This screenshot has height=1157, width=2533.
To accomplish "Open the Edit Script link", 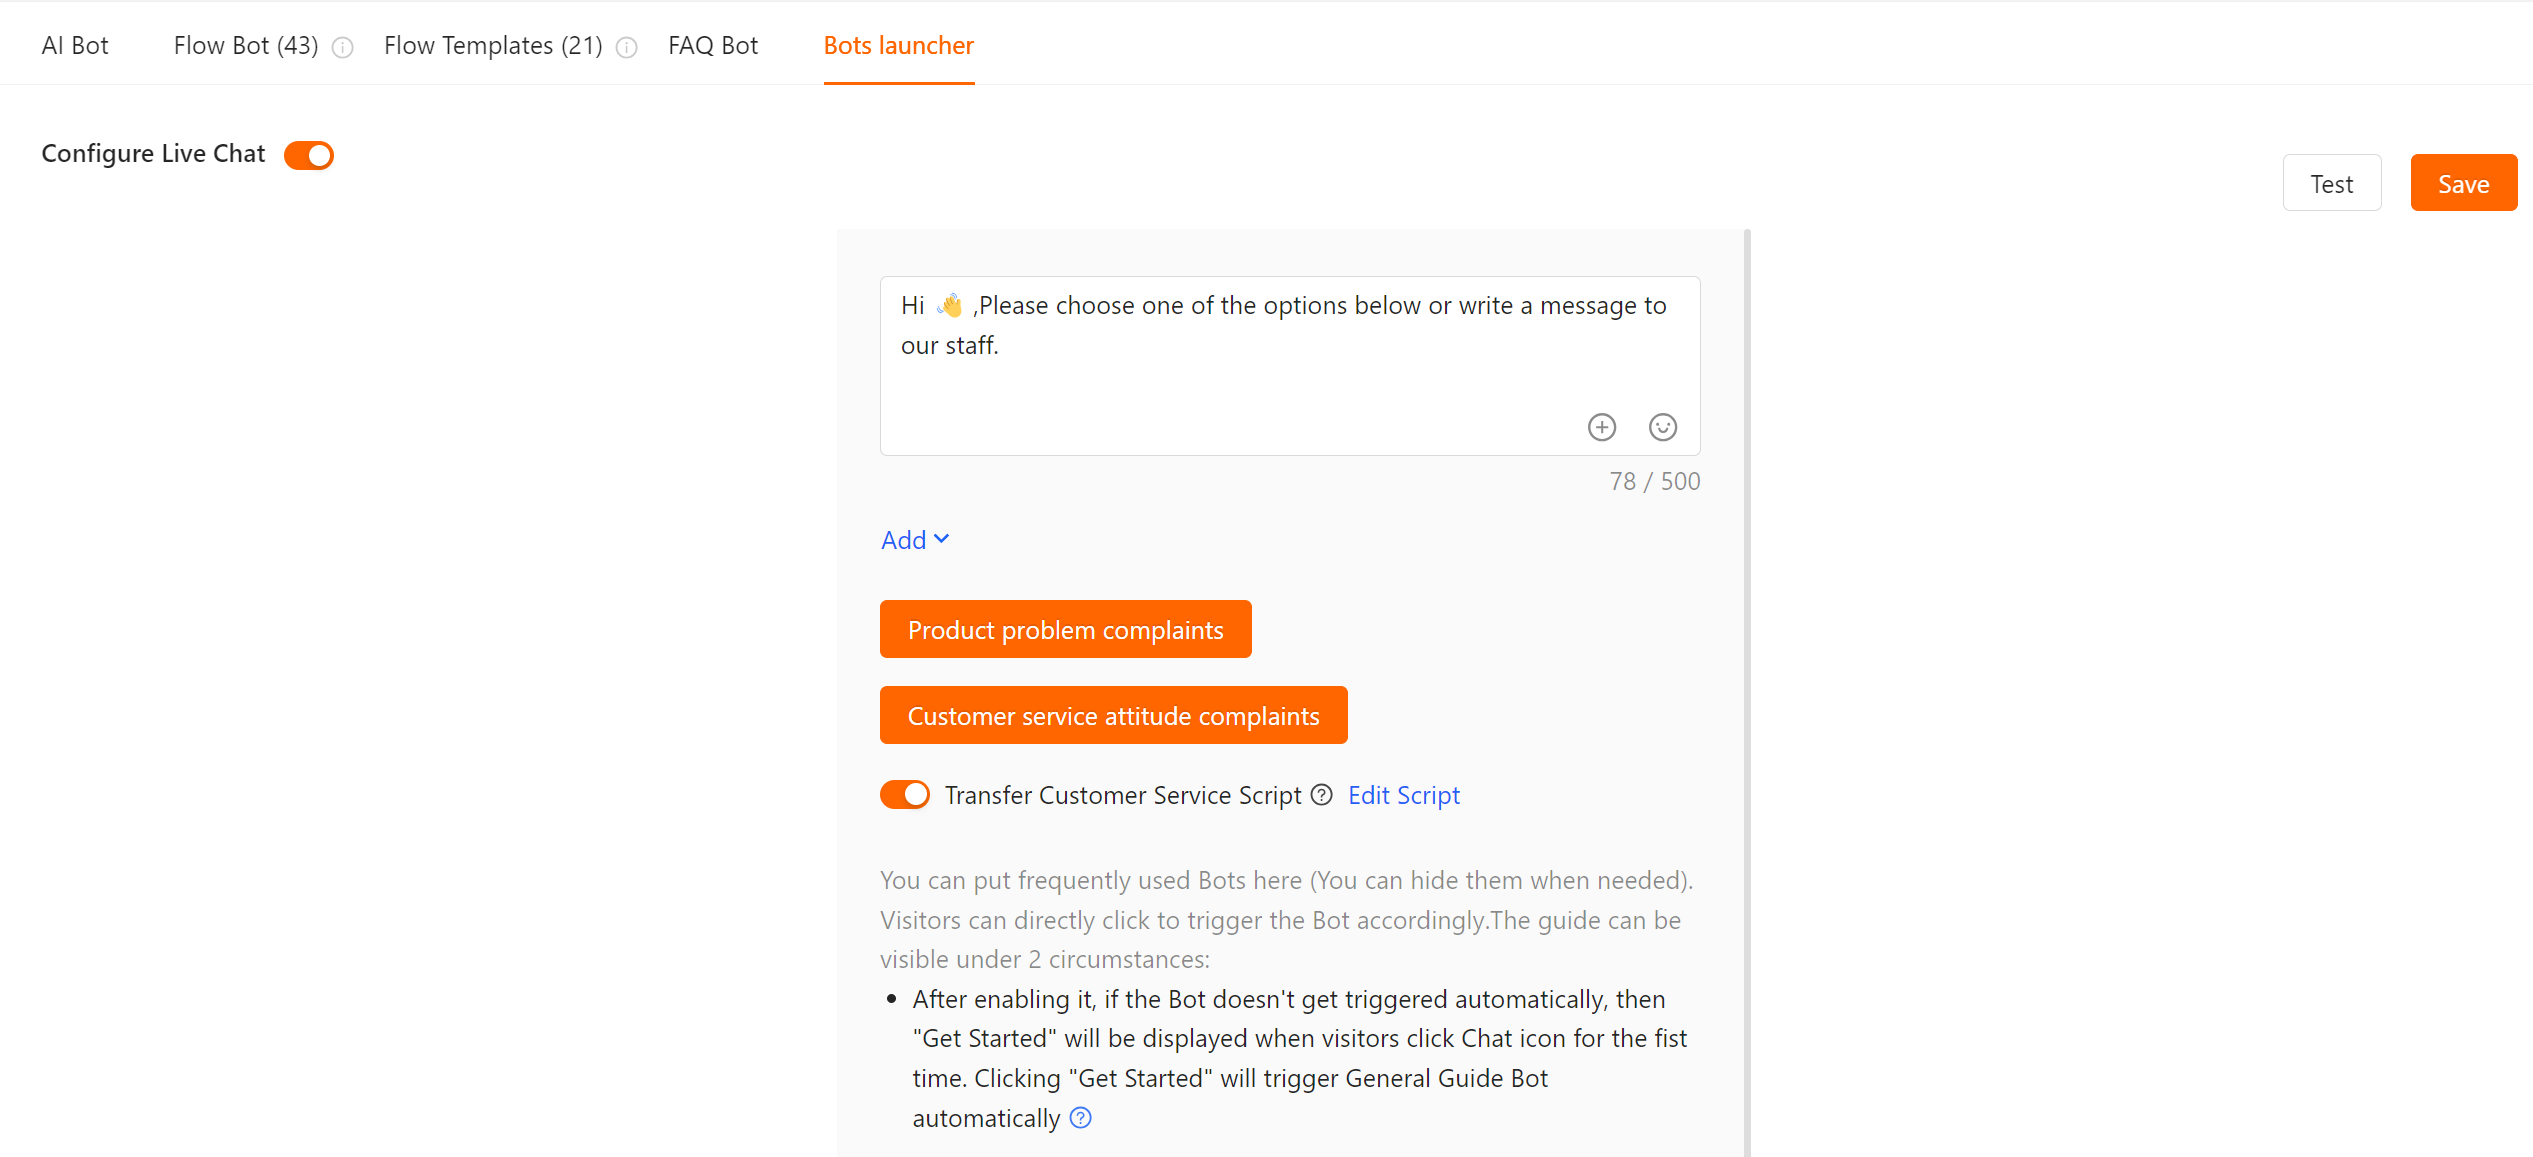I will pos(1404,795).
